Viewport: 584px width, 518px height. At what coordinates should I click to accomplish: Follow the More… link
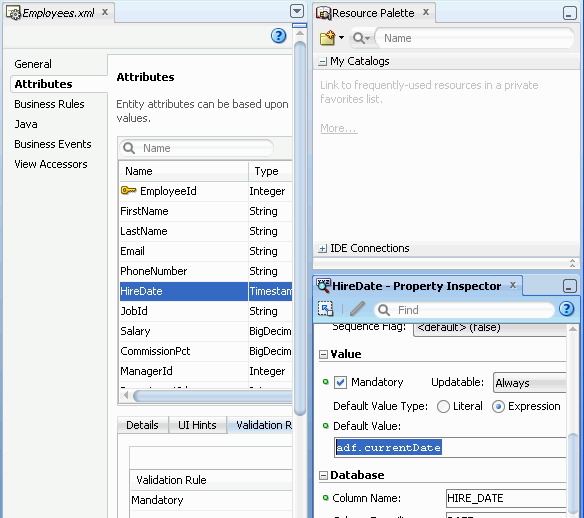(x=339, y=128)
